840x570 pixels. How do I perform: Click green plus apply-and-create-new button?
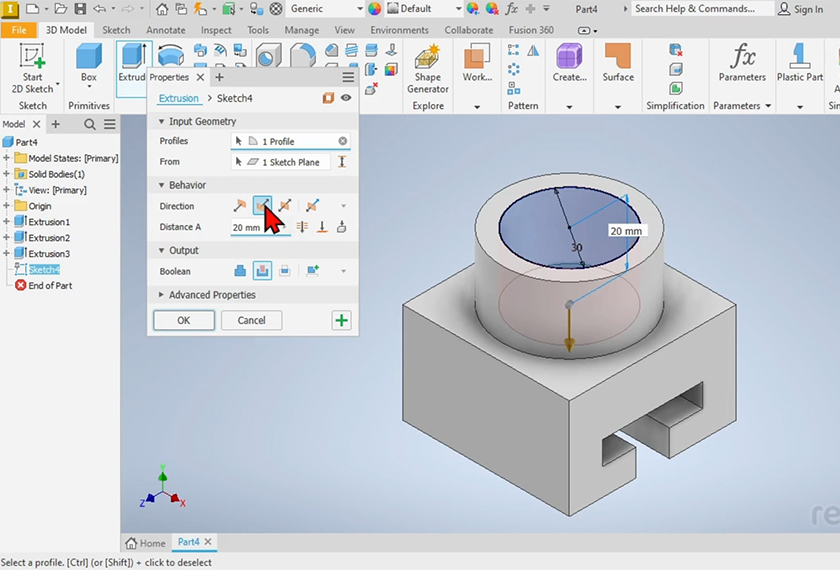pos(341,321)
